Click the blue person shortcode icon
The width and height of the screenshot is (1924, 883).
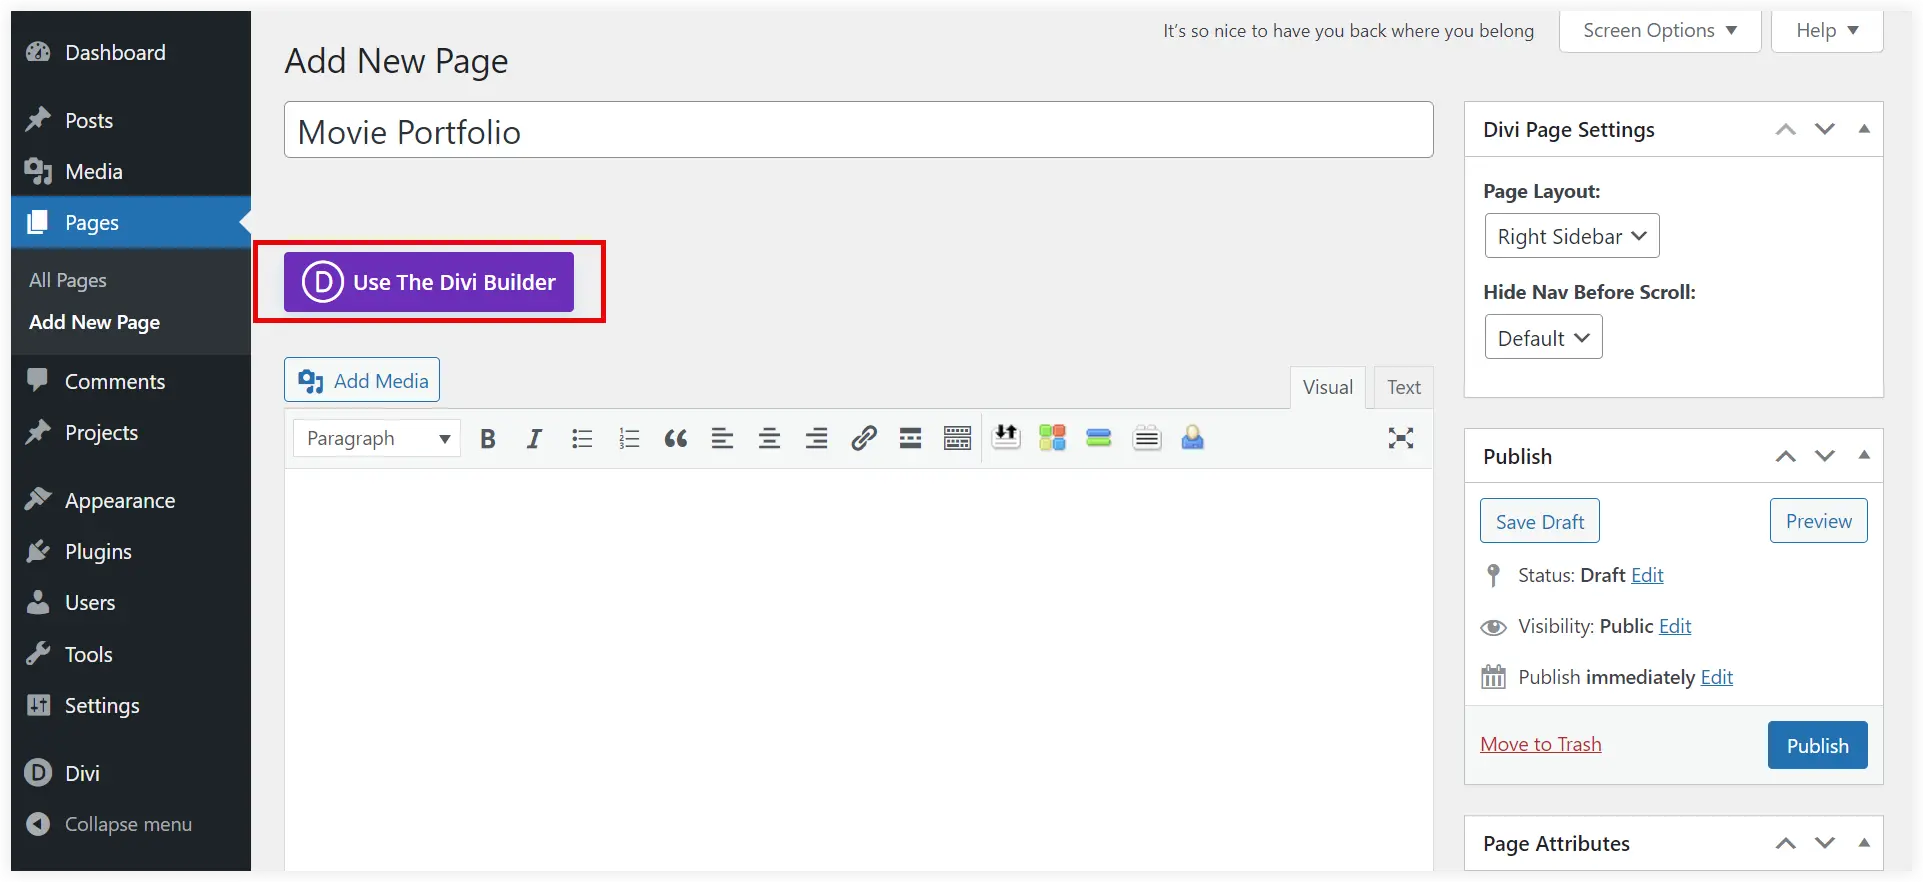click(1192, 437)
